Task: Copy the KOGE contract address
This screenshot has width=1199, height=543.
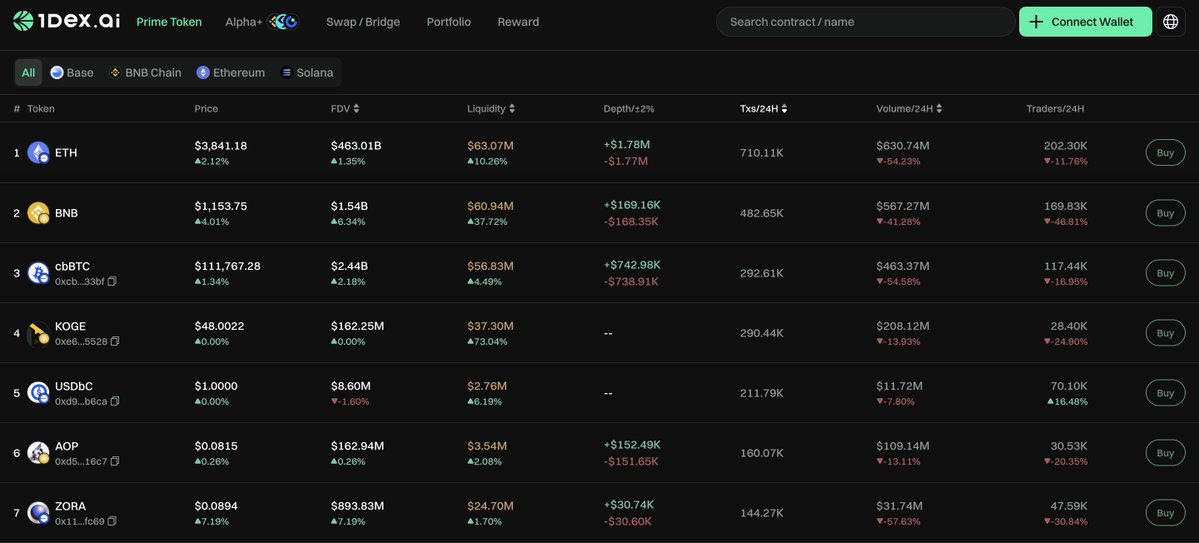Action: [115, 342]
